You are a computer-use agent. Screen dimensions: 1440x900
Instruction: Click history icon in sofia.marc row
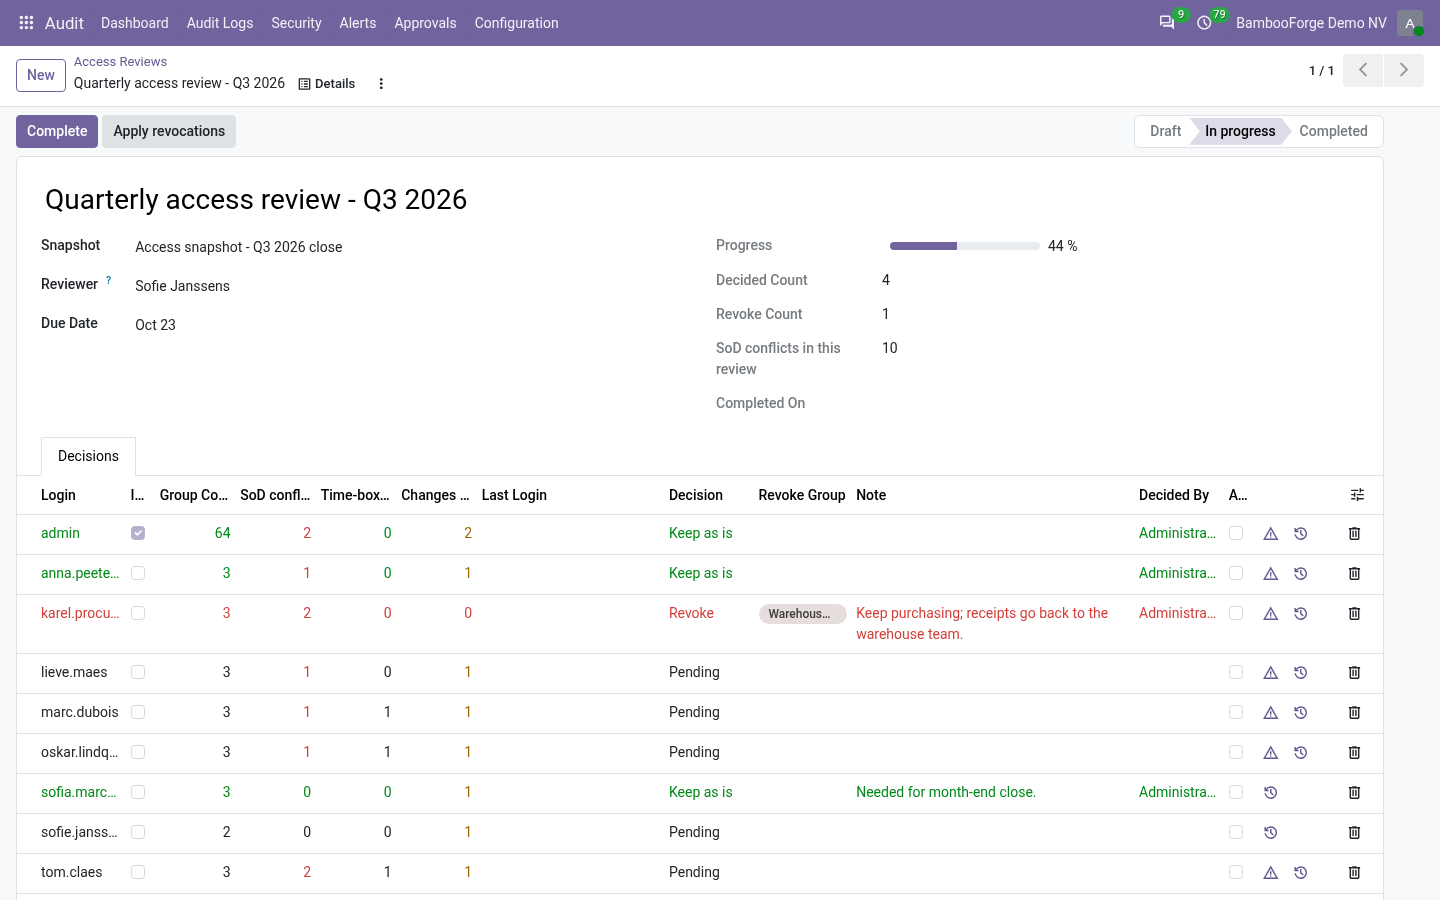pos(1271,793)
